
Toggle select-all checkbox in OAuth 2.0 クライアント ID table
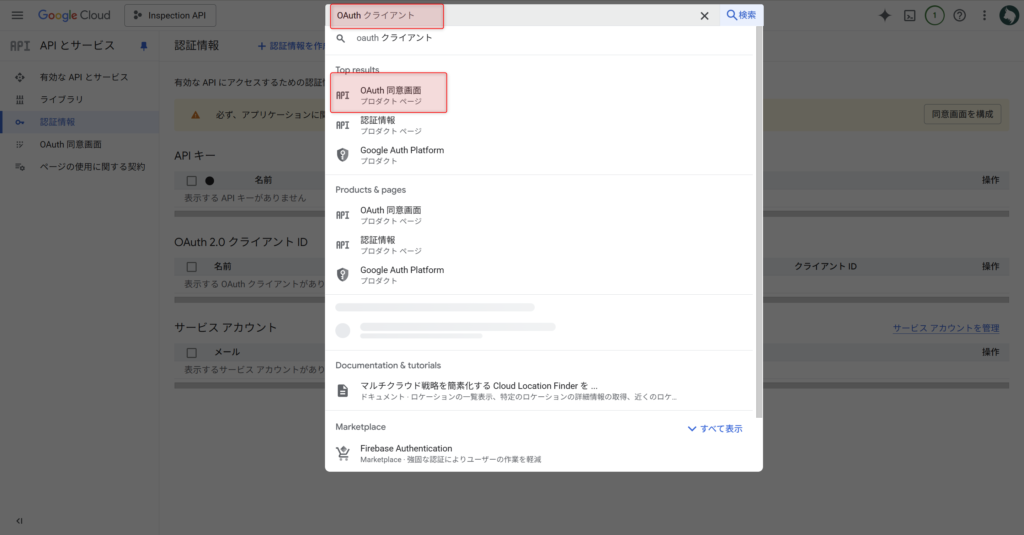(x=192, y=267)
